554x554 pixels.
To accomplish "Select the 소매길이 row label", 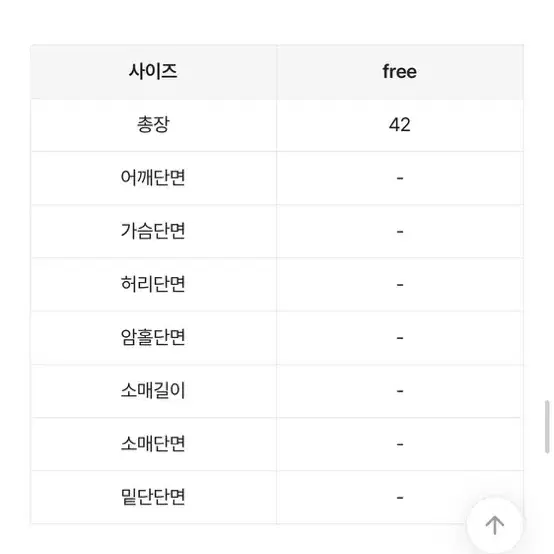I will 153,391.
